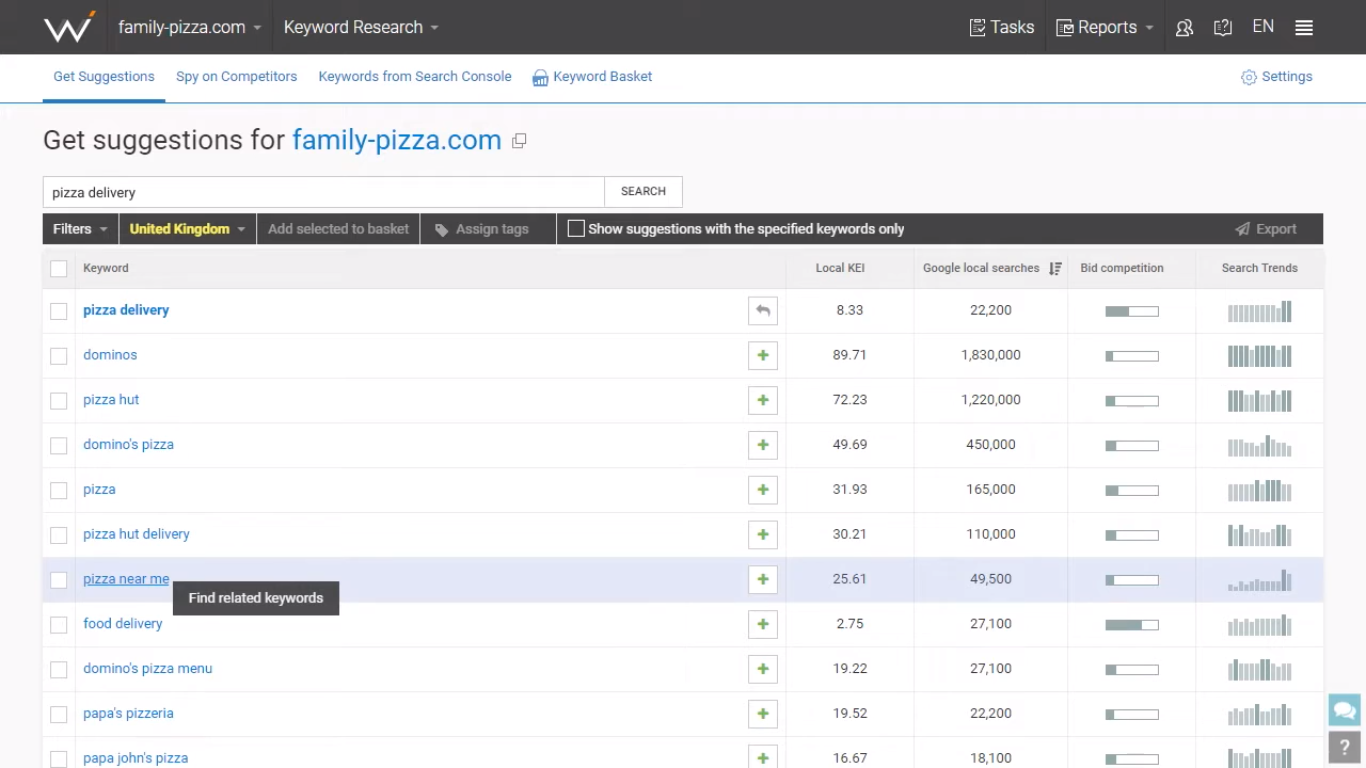The image size is (1366, 768).
Task: Add pizza near me with plus icon
Action: pos(763,579)
